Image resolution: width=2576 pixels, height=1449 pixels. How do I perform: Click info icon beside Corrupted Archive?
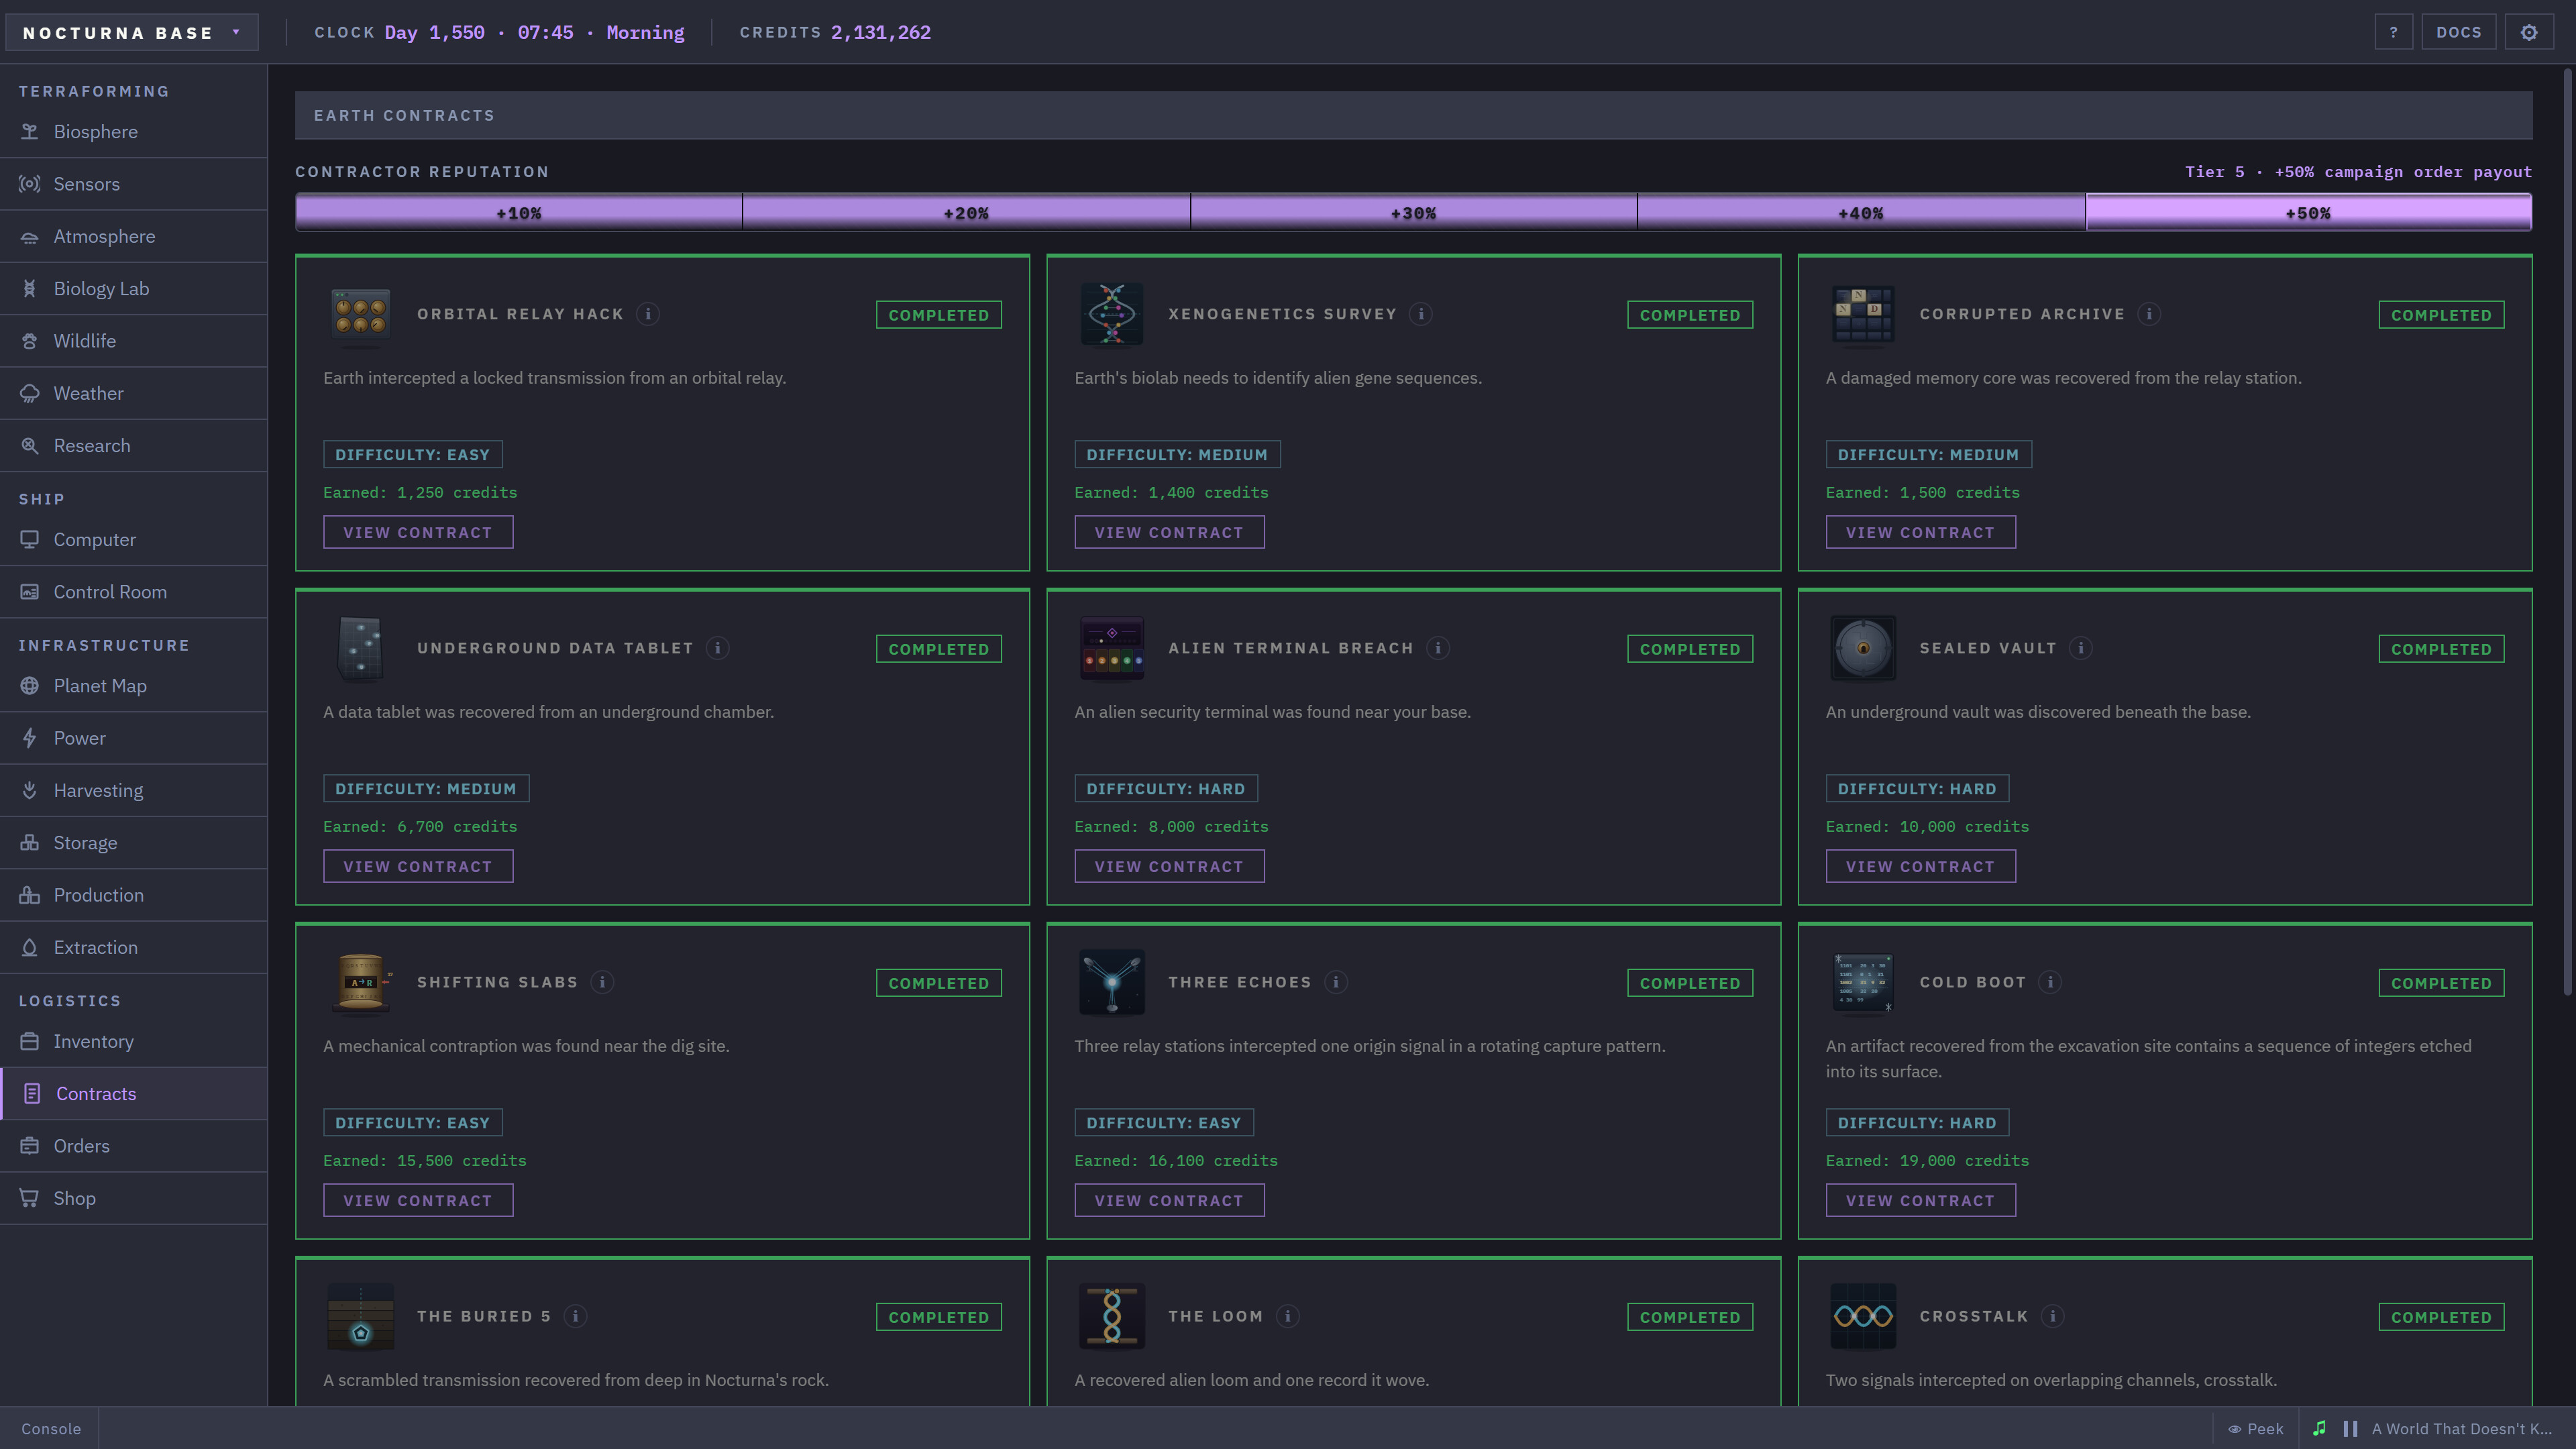[x=2149, y=314]
